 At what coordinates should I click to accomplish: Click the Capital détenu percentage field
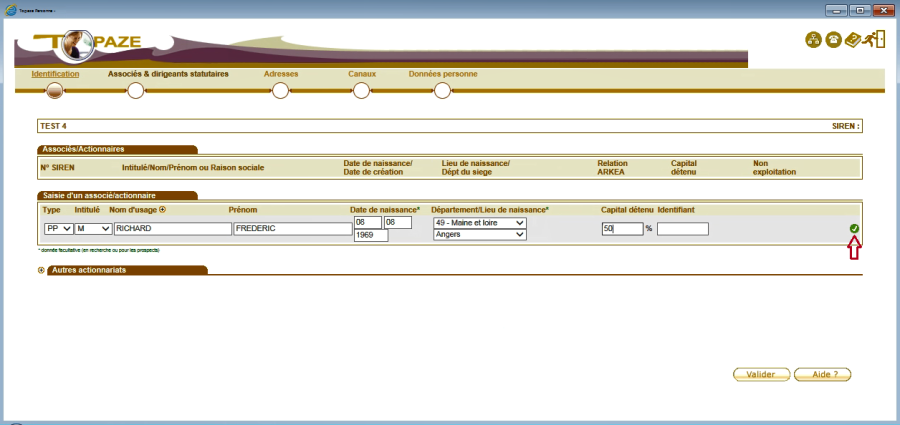(x=621, y=229)
